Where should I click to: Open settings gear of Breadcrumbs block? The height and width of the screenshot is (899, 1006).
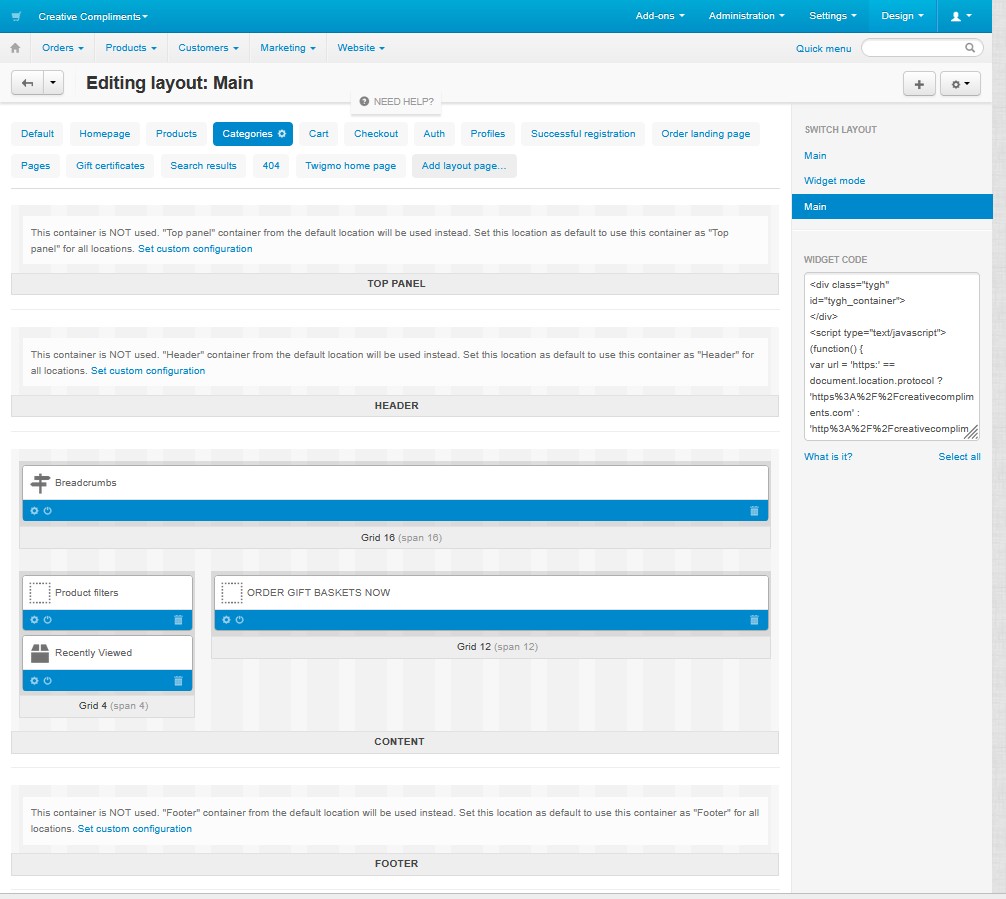(34, 511)
